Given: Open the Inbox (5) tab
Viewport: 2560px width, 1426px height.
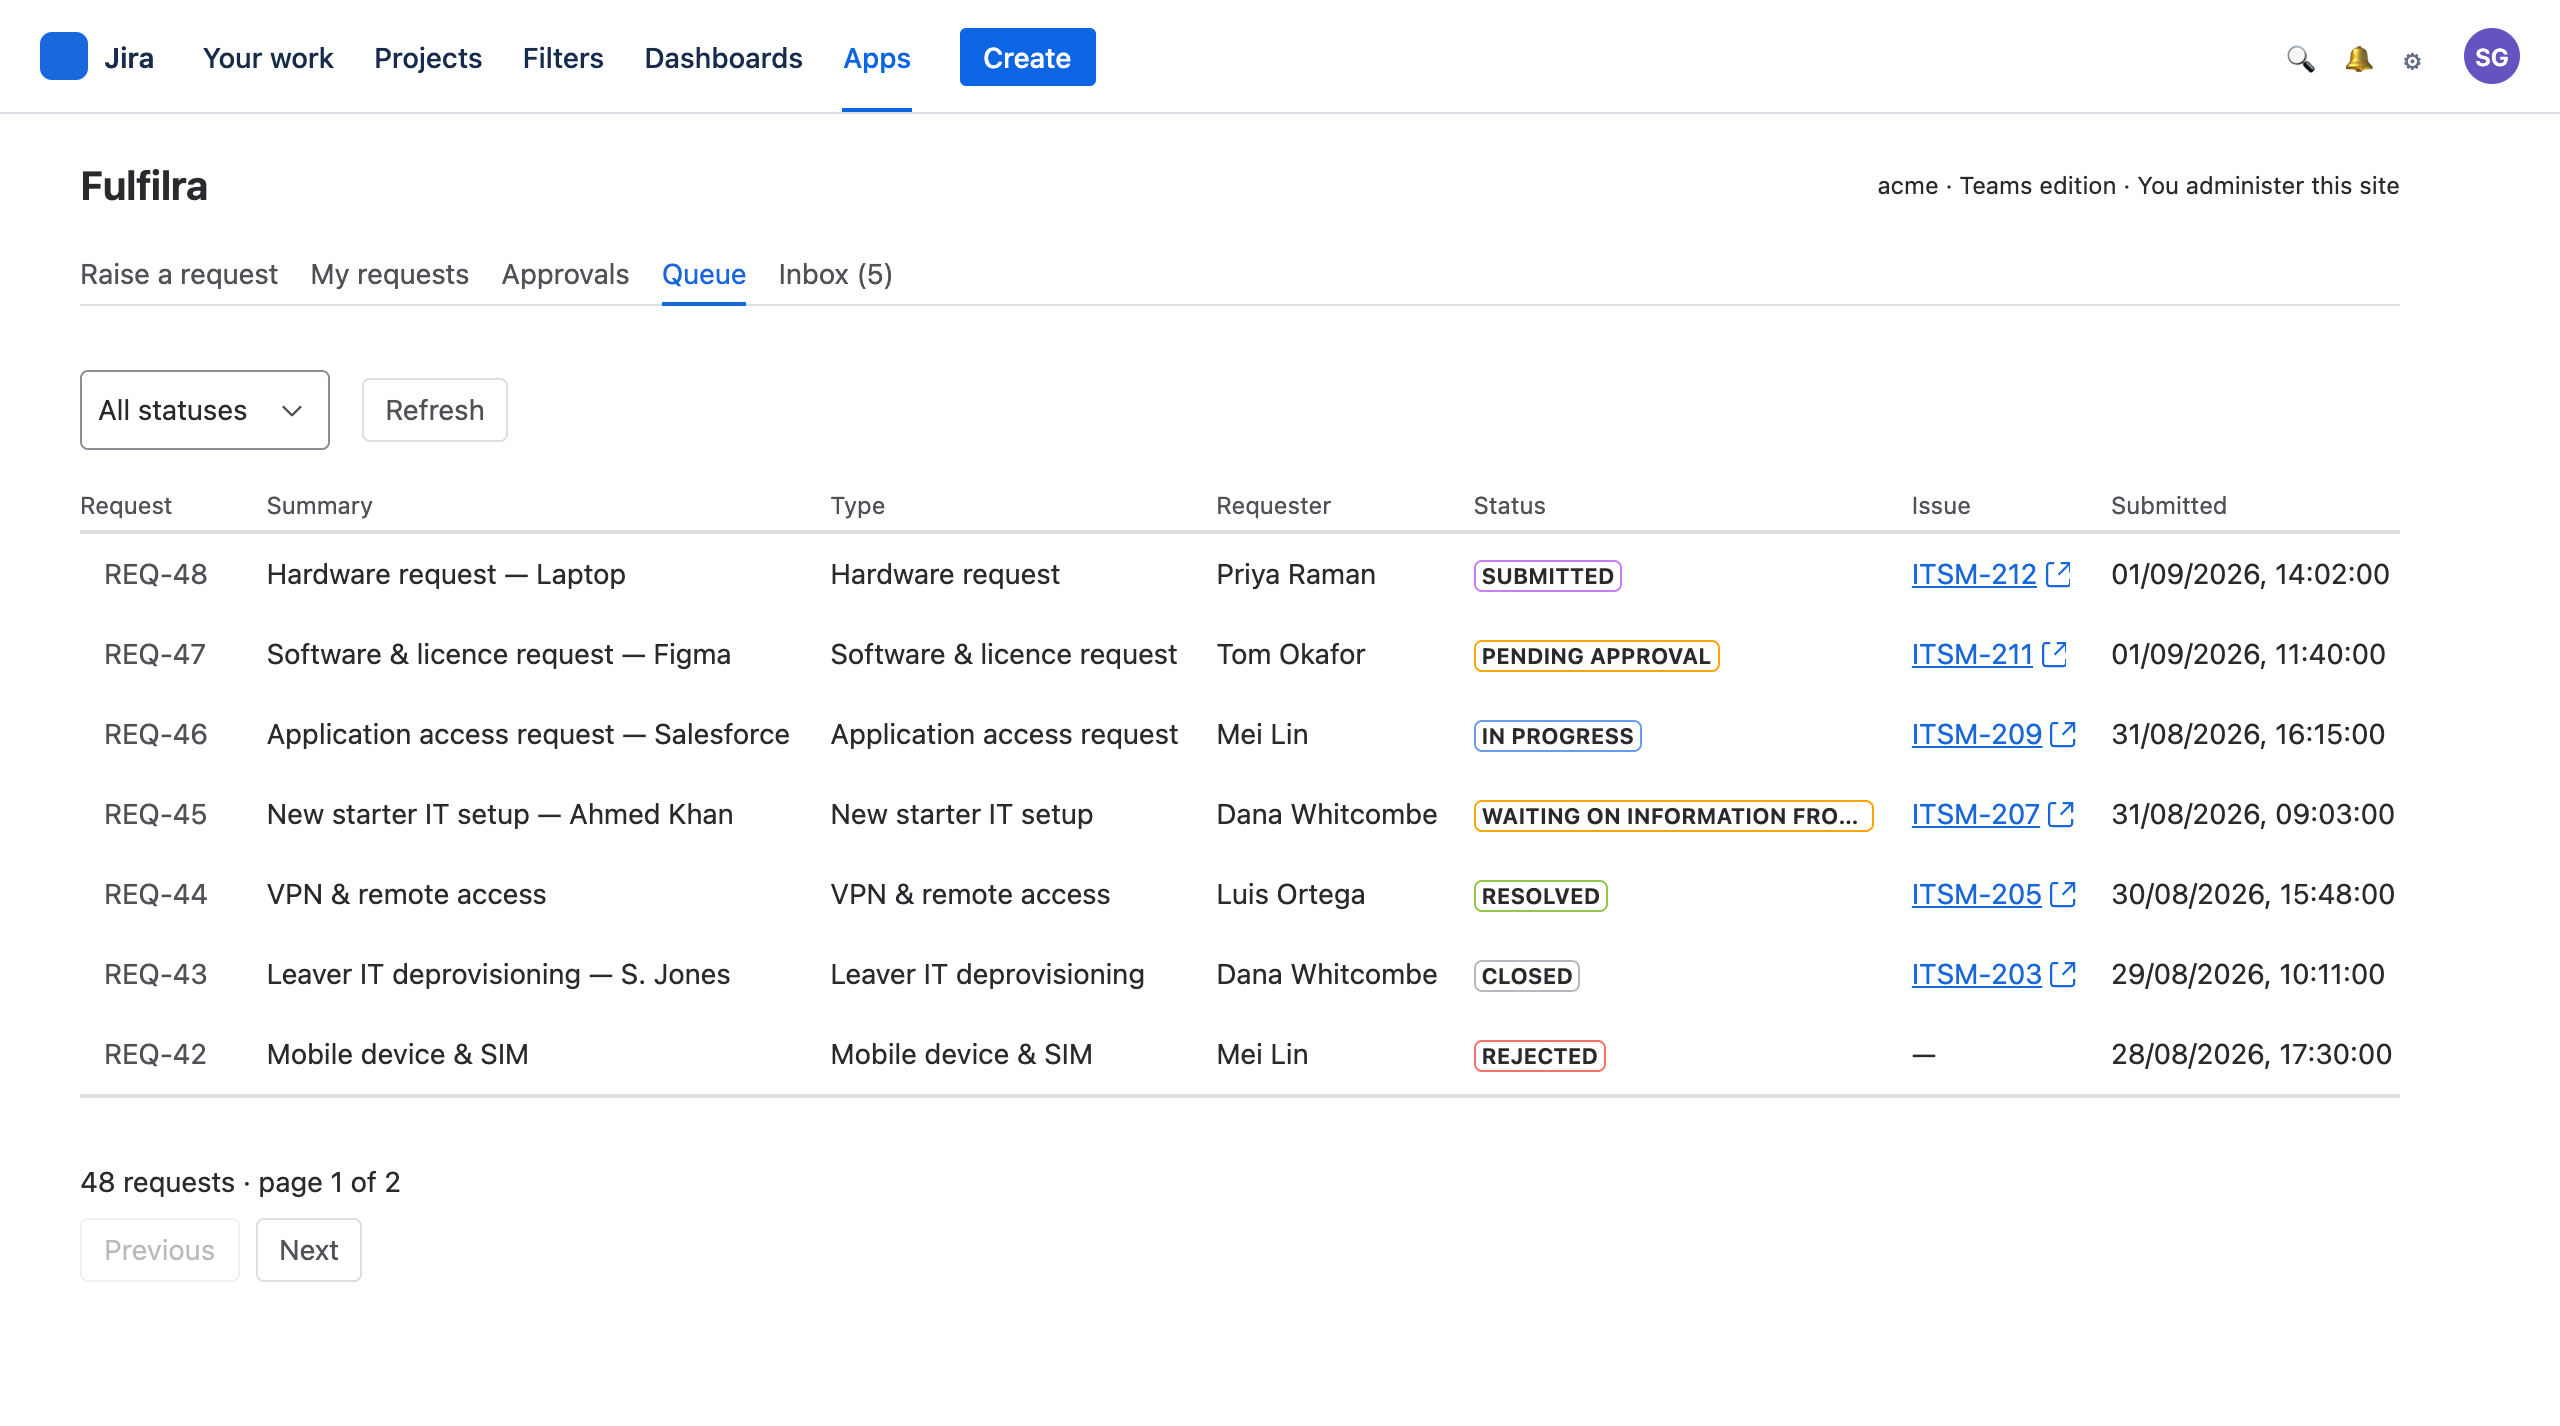Looking at the screenshot, I should (x=835, y=274).
